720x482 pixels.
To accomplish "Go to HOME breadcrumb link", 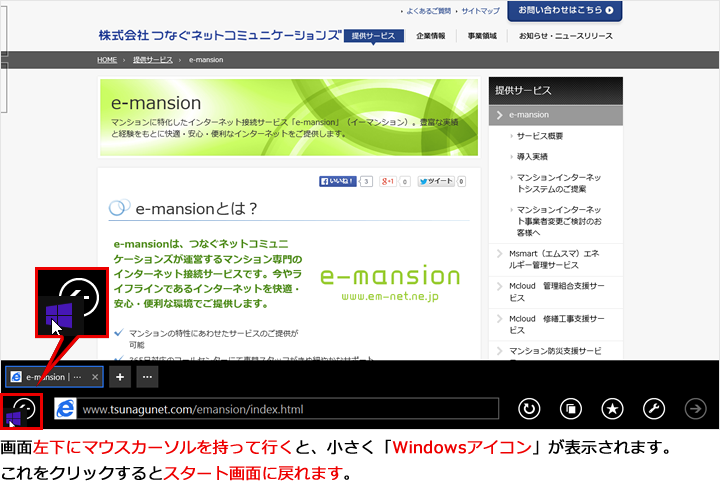I will pos(107,60).
